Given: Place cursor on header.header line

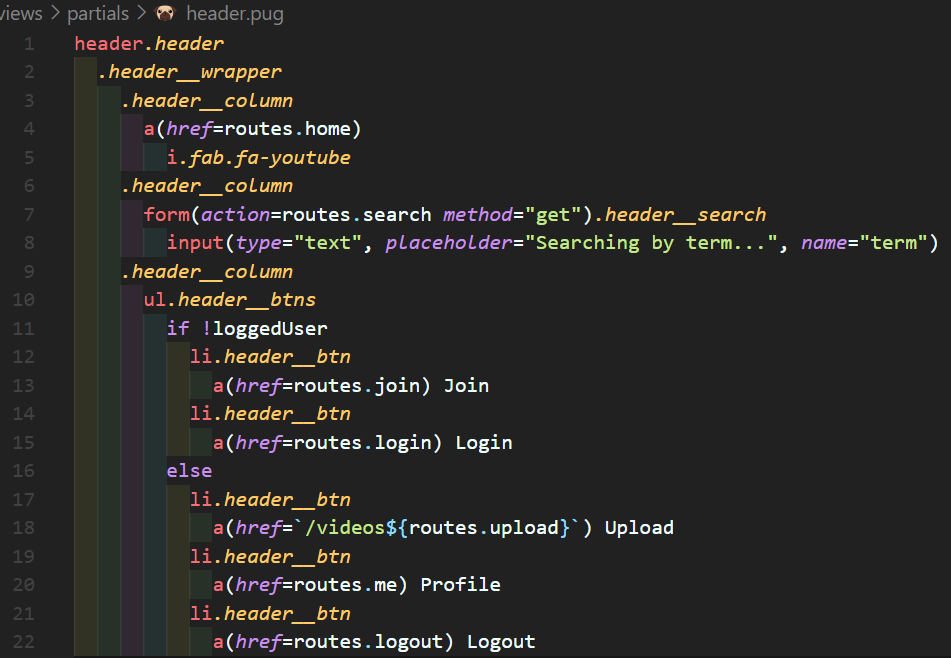Looking at the screenshot, I should [149, 44].
